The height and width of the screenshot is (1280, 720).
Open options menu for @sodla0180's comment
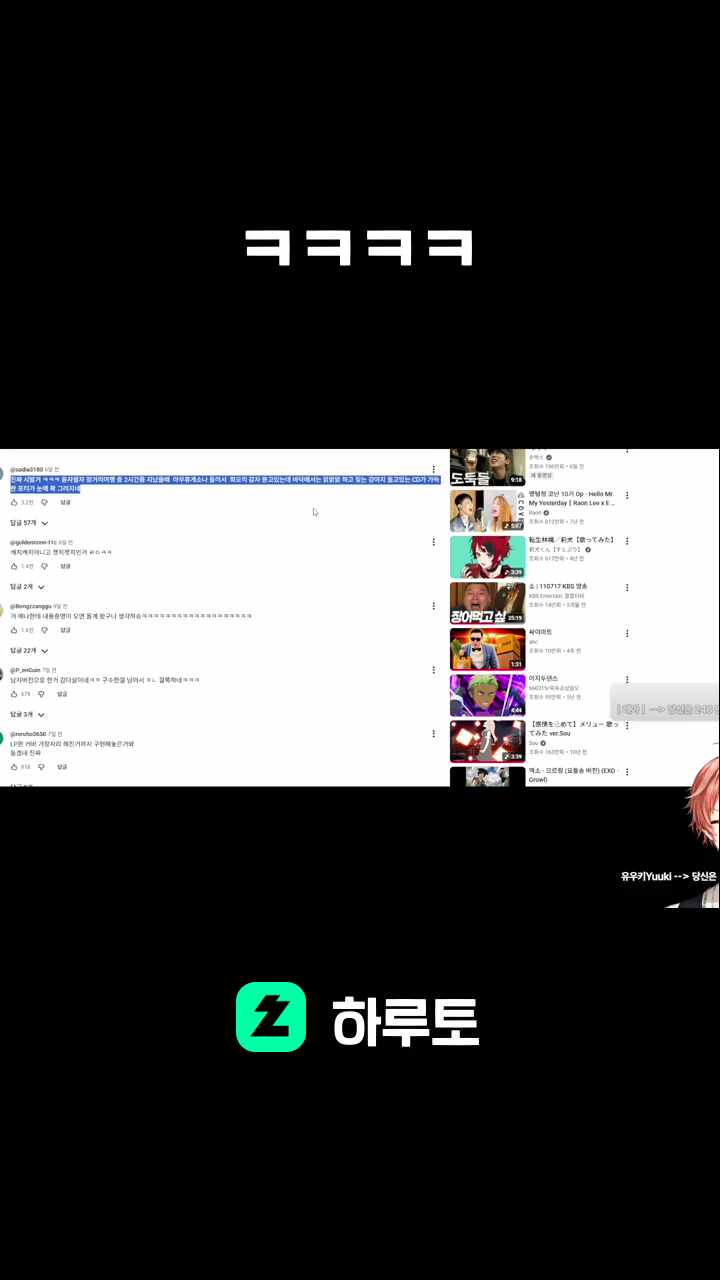pyautogui.click(x=433, y=469)
